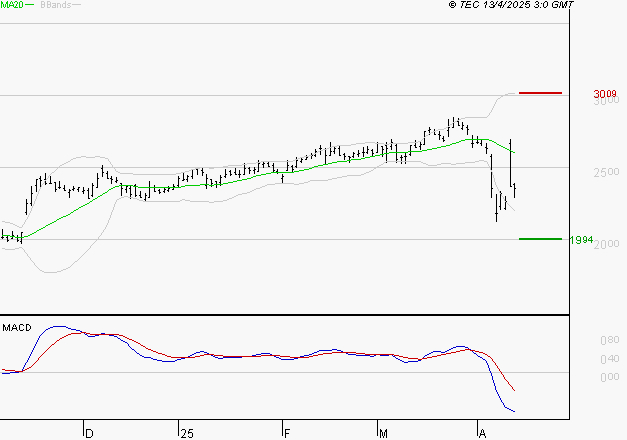Click the 0.40 MACD axis label
627x440 pixels.
[x=610, y=359]
